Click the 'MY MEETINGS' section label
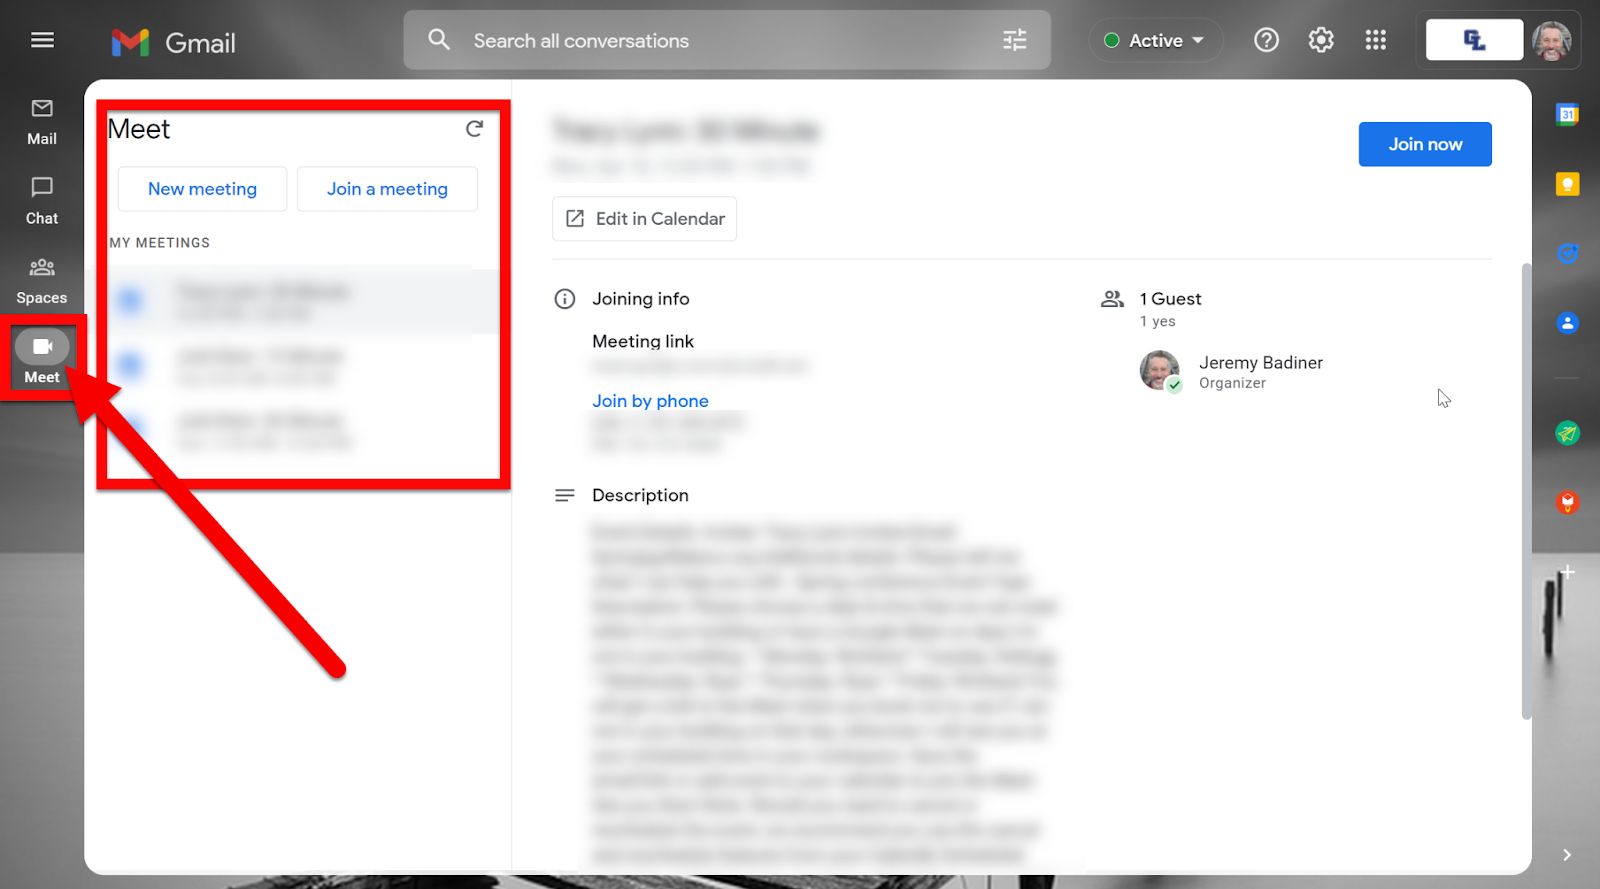This screenshot has height=889, width=1600. point(160,243)
